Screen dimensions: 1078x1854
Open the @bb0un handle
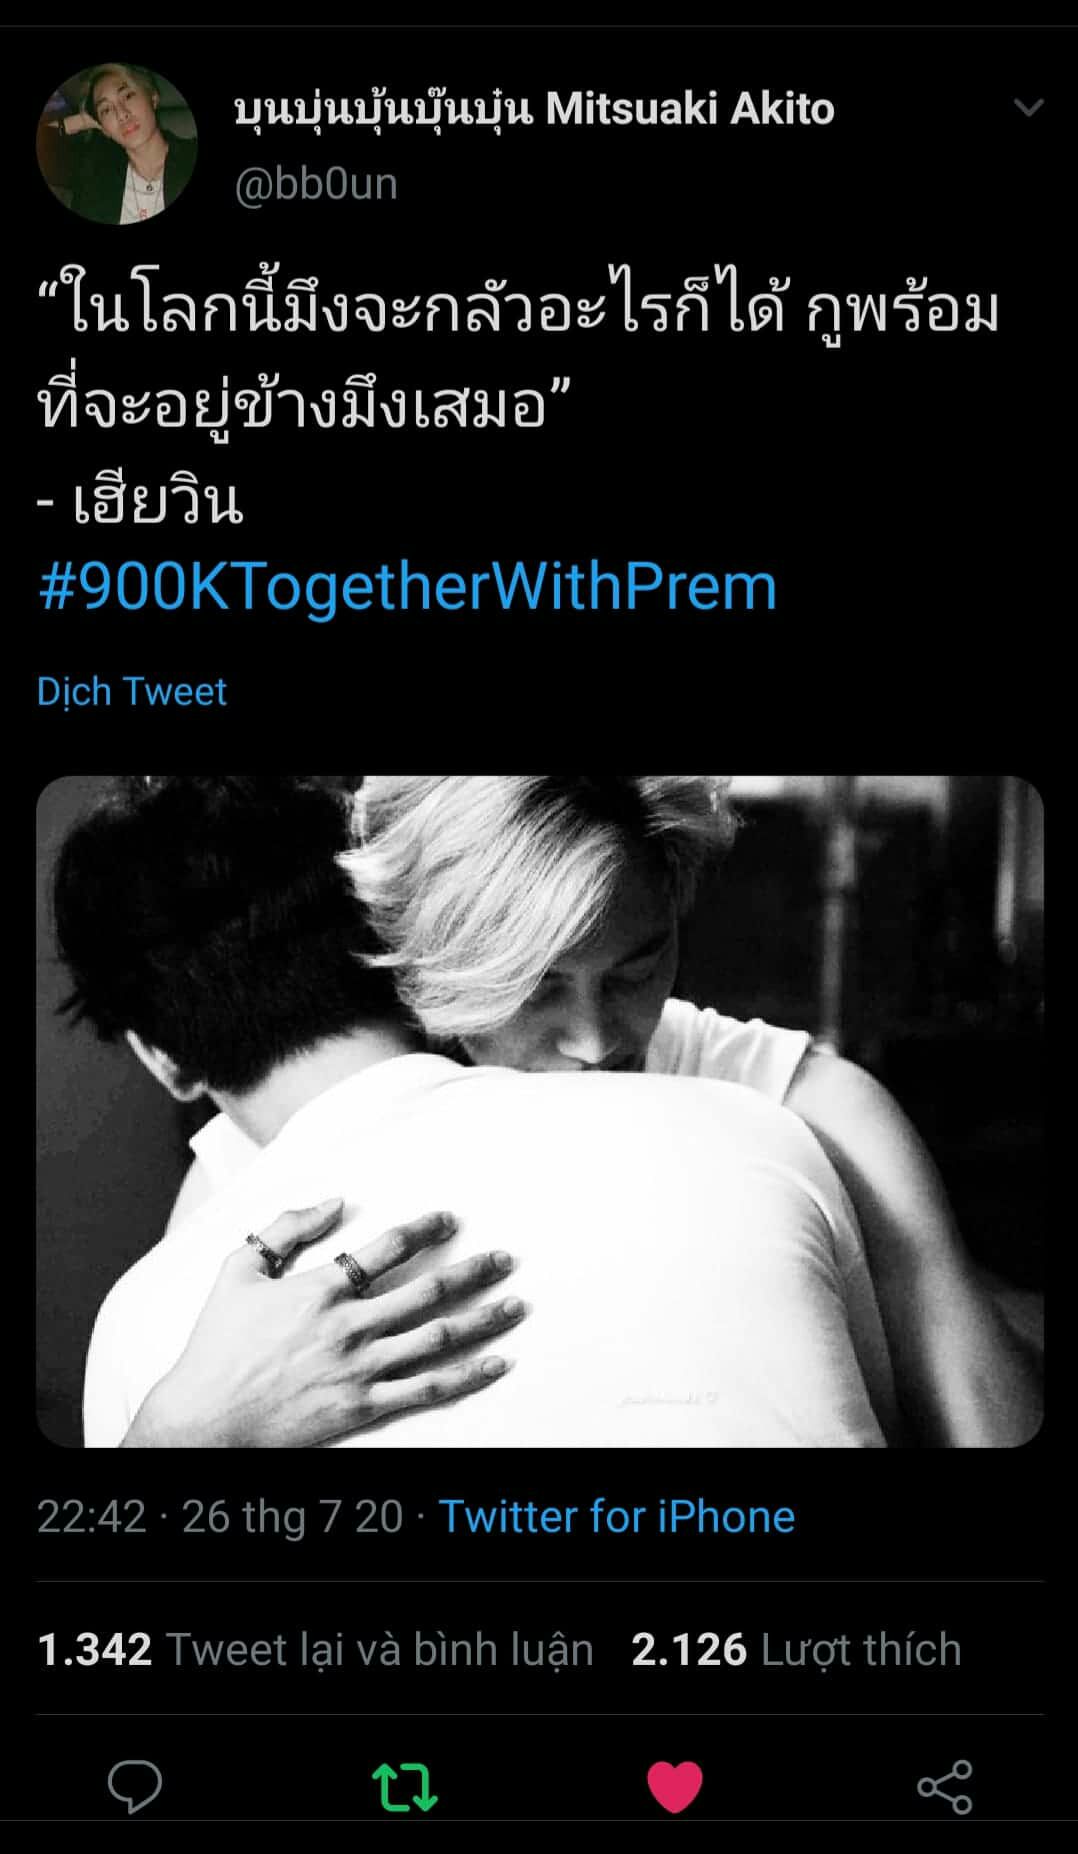pos(316,184)
